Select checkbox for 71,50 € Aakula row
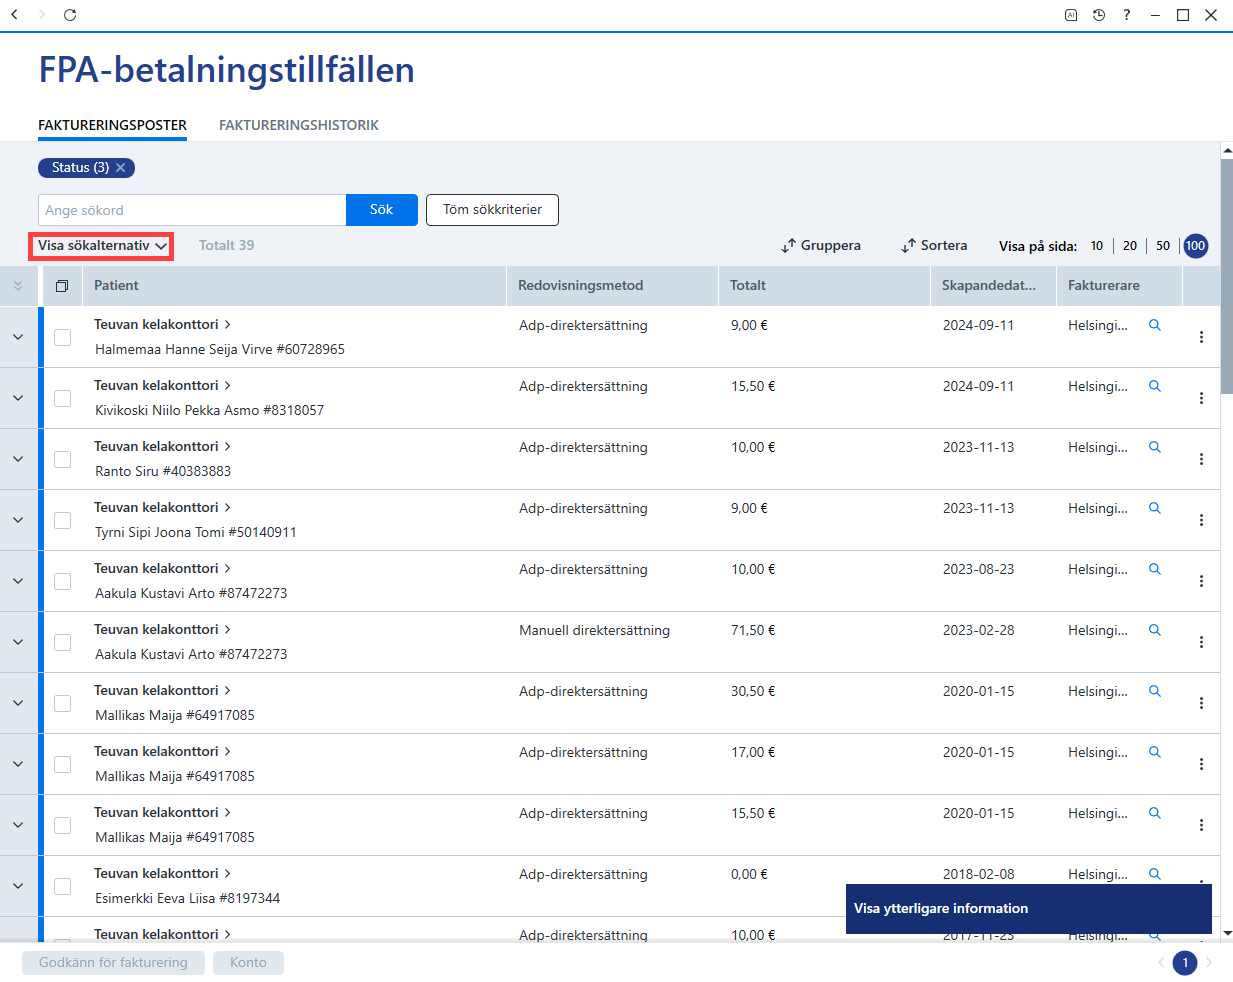Image resolution: width=1233 pixels, height=982 pixels. click(62, 642)
